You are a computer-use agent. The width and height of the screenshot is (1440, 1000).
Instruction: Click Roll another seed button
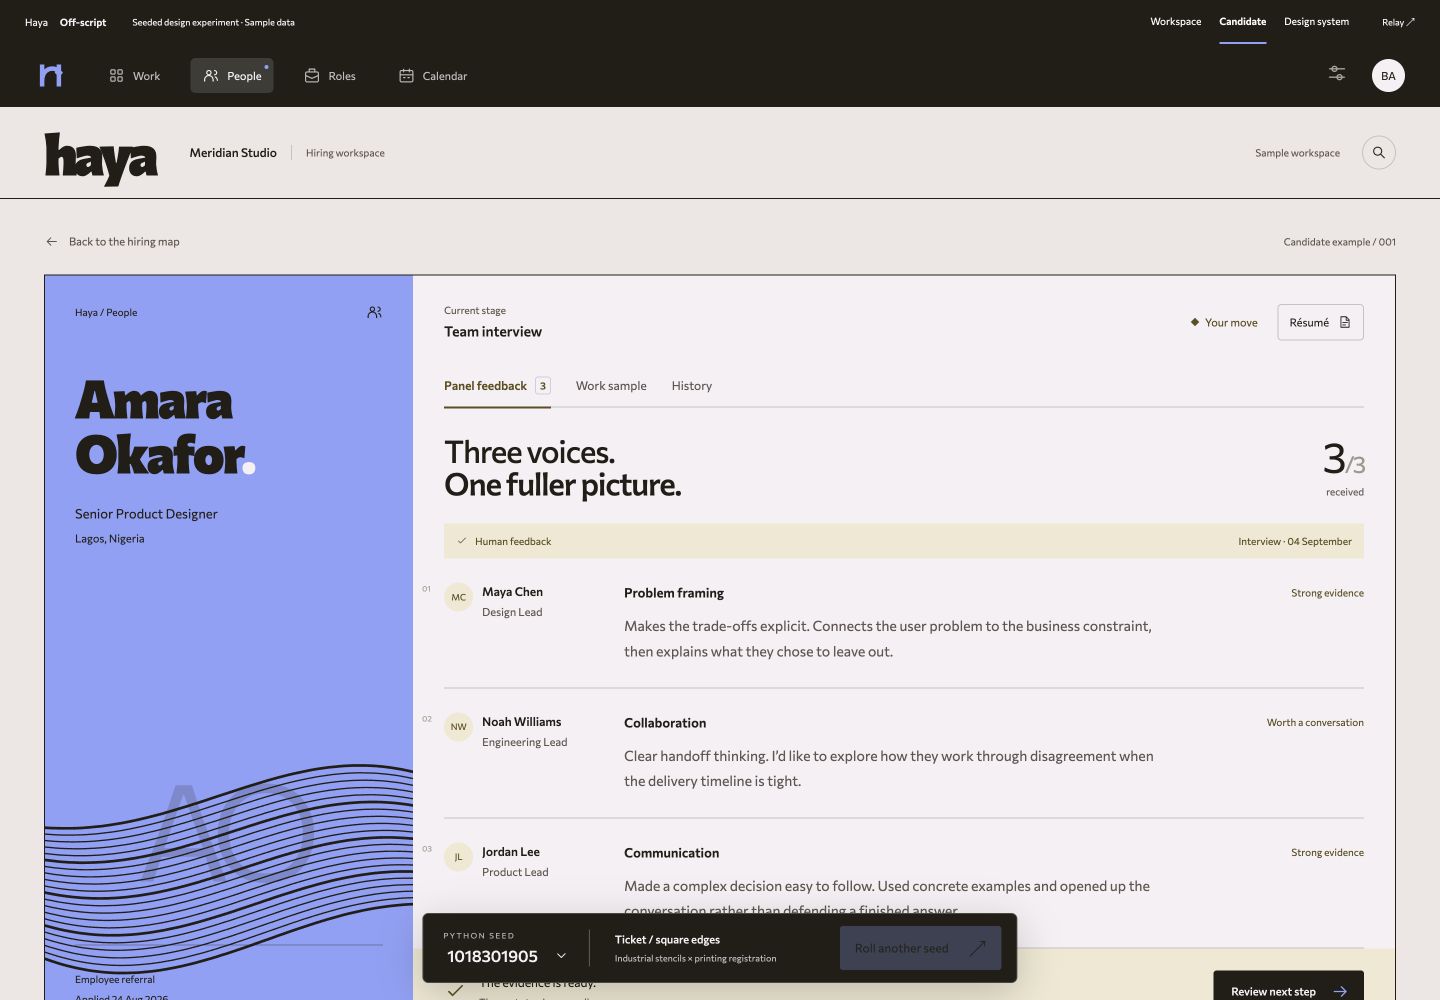click(920, 948)
